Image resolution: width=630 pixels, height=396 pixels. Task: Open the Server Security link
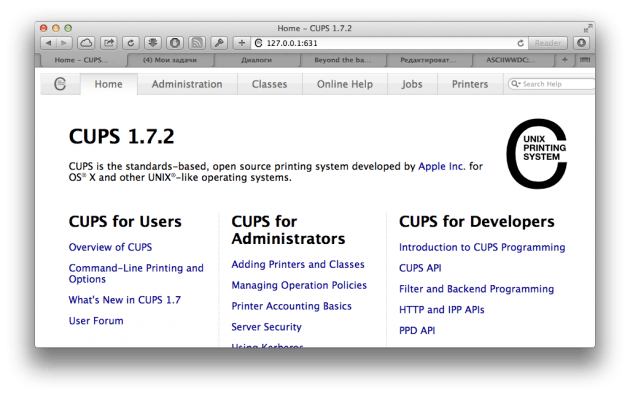pyautogui.click(x=266, y=327)
